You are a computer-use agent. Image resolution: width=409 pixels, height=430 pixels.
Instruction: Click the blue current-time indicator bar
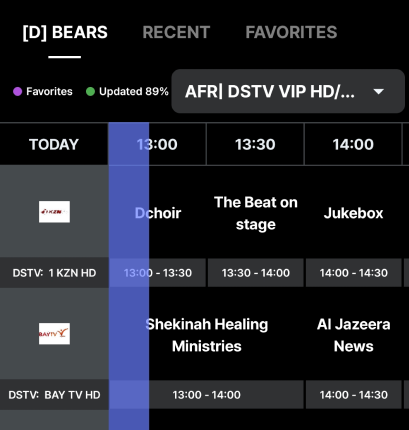pos(129,276)
